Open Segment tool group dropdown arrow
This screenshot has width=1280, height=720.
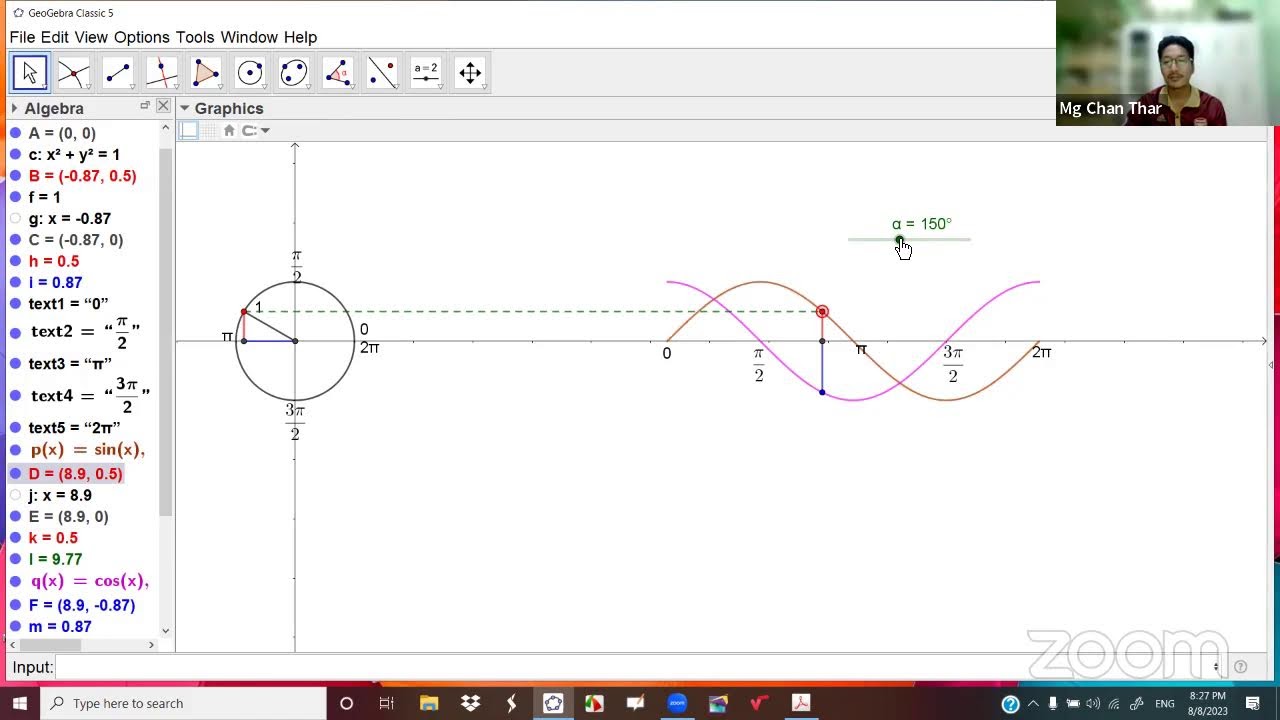point(133,88)
